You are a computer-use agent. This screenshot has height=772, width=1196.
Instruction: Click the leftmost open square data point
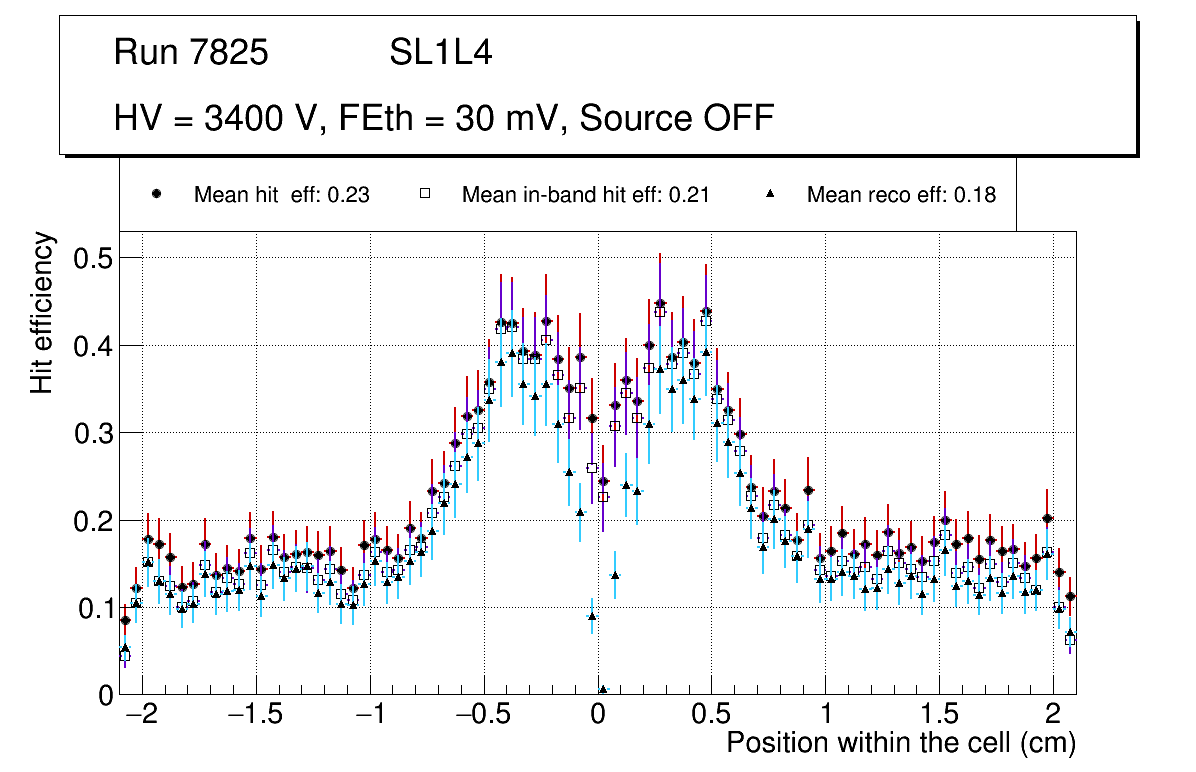(x=125, y=656)
